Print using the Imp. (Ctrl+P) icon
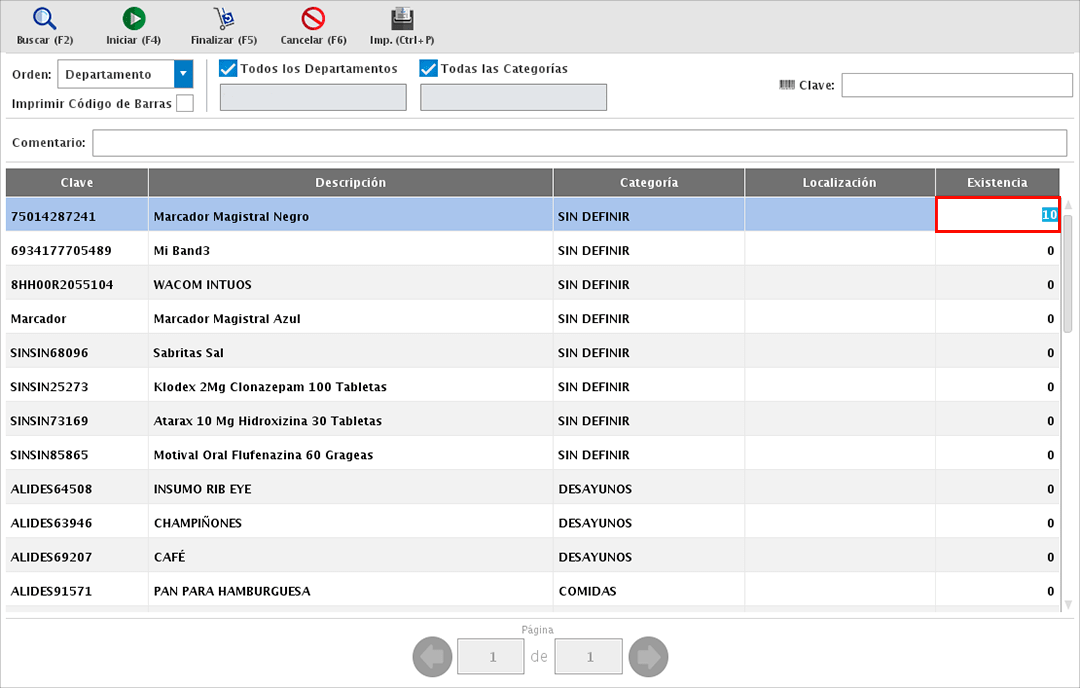This screenshot has height=688, width=1080. point(402,18)
